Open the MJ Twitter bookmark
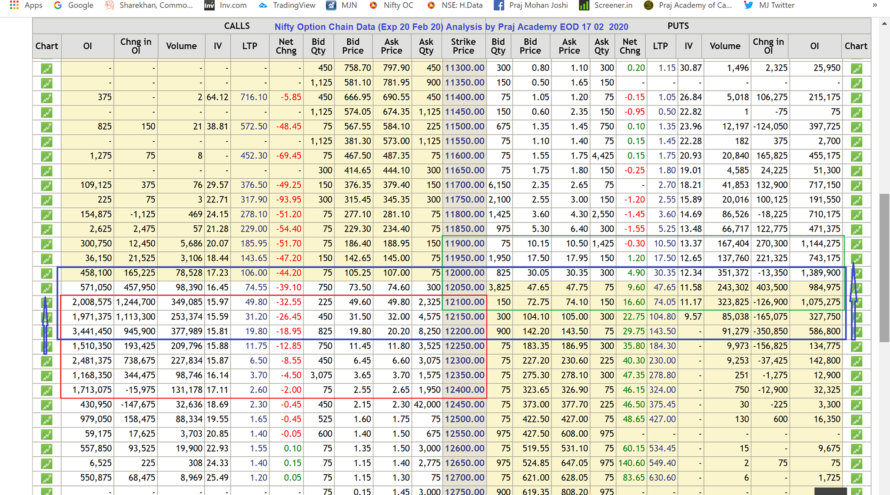This screenshot has height=495, width=890. (x=769, y=5)
